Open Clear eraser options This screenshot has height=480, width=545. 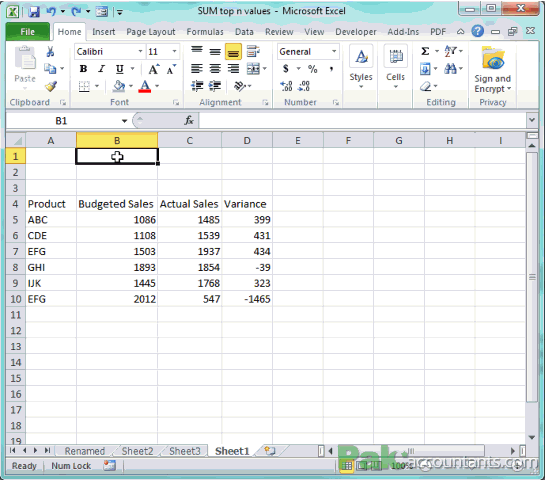click(425, 86)
